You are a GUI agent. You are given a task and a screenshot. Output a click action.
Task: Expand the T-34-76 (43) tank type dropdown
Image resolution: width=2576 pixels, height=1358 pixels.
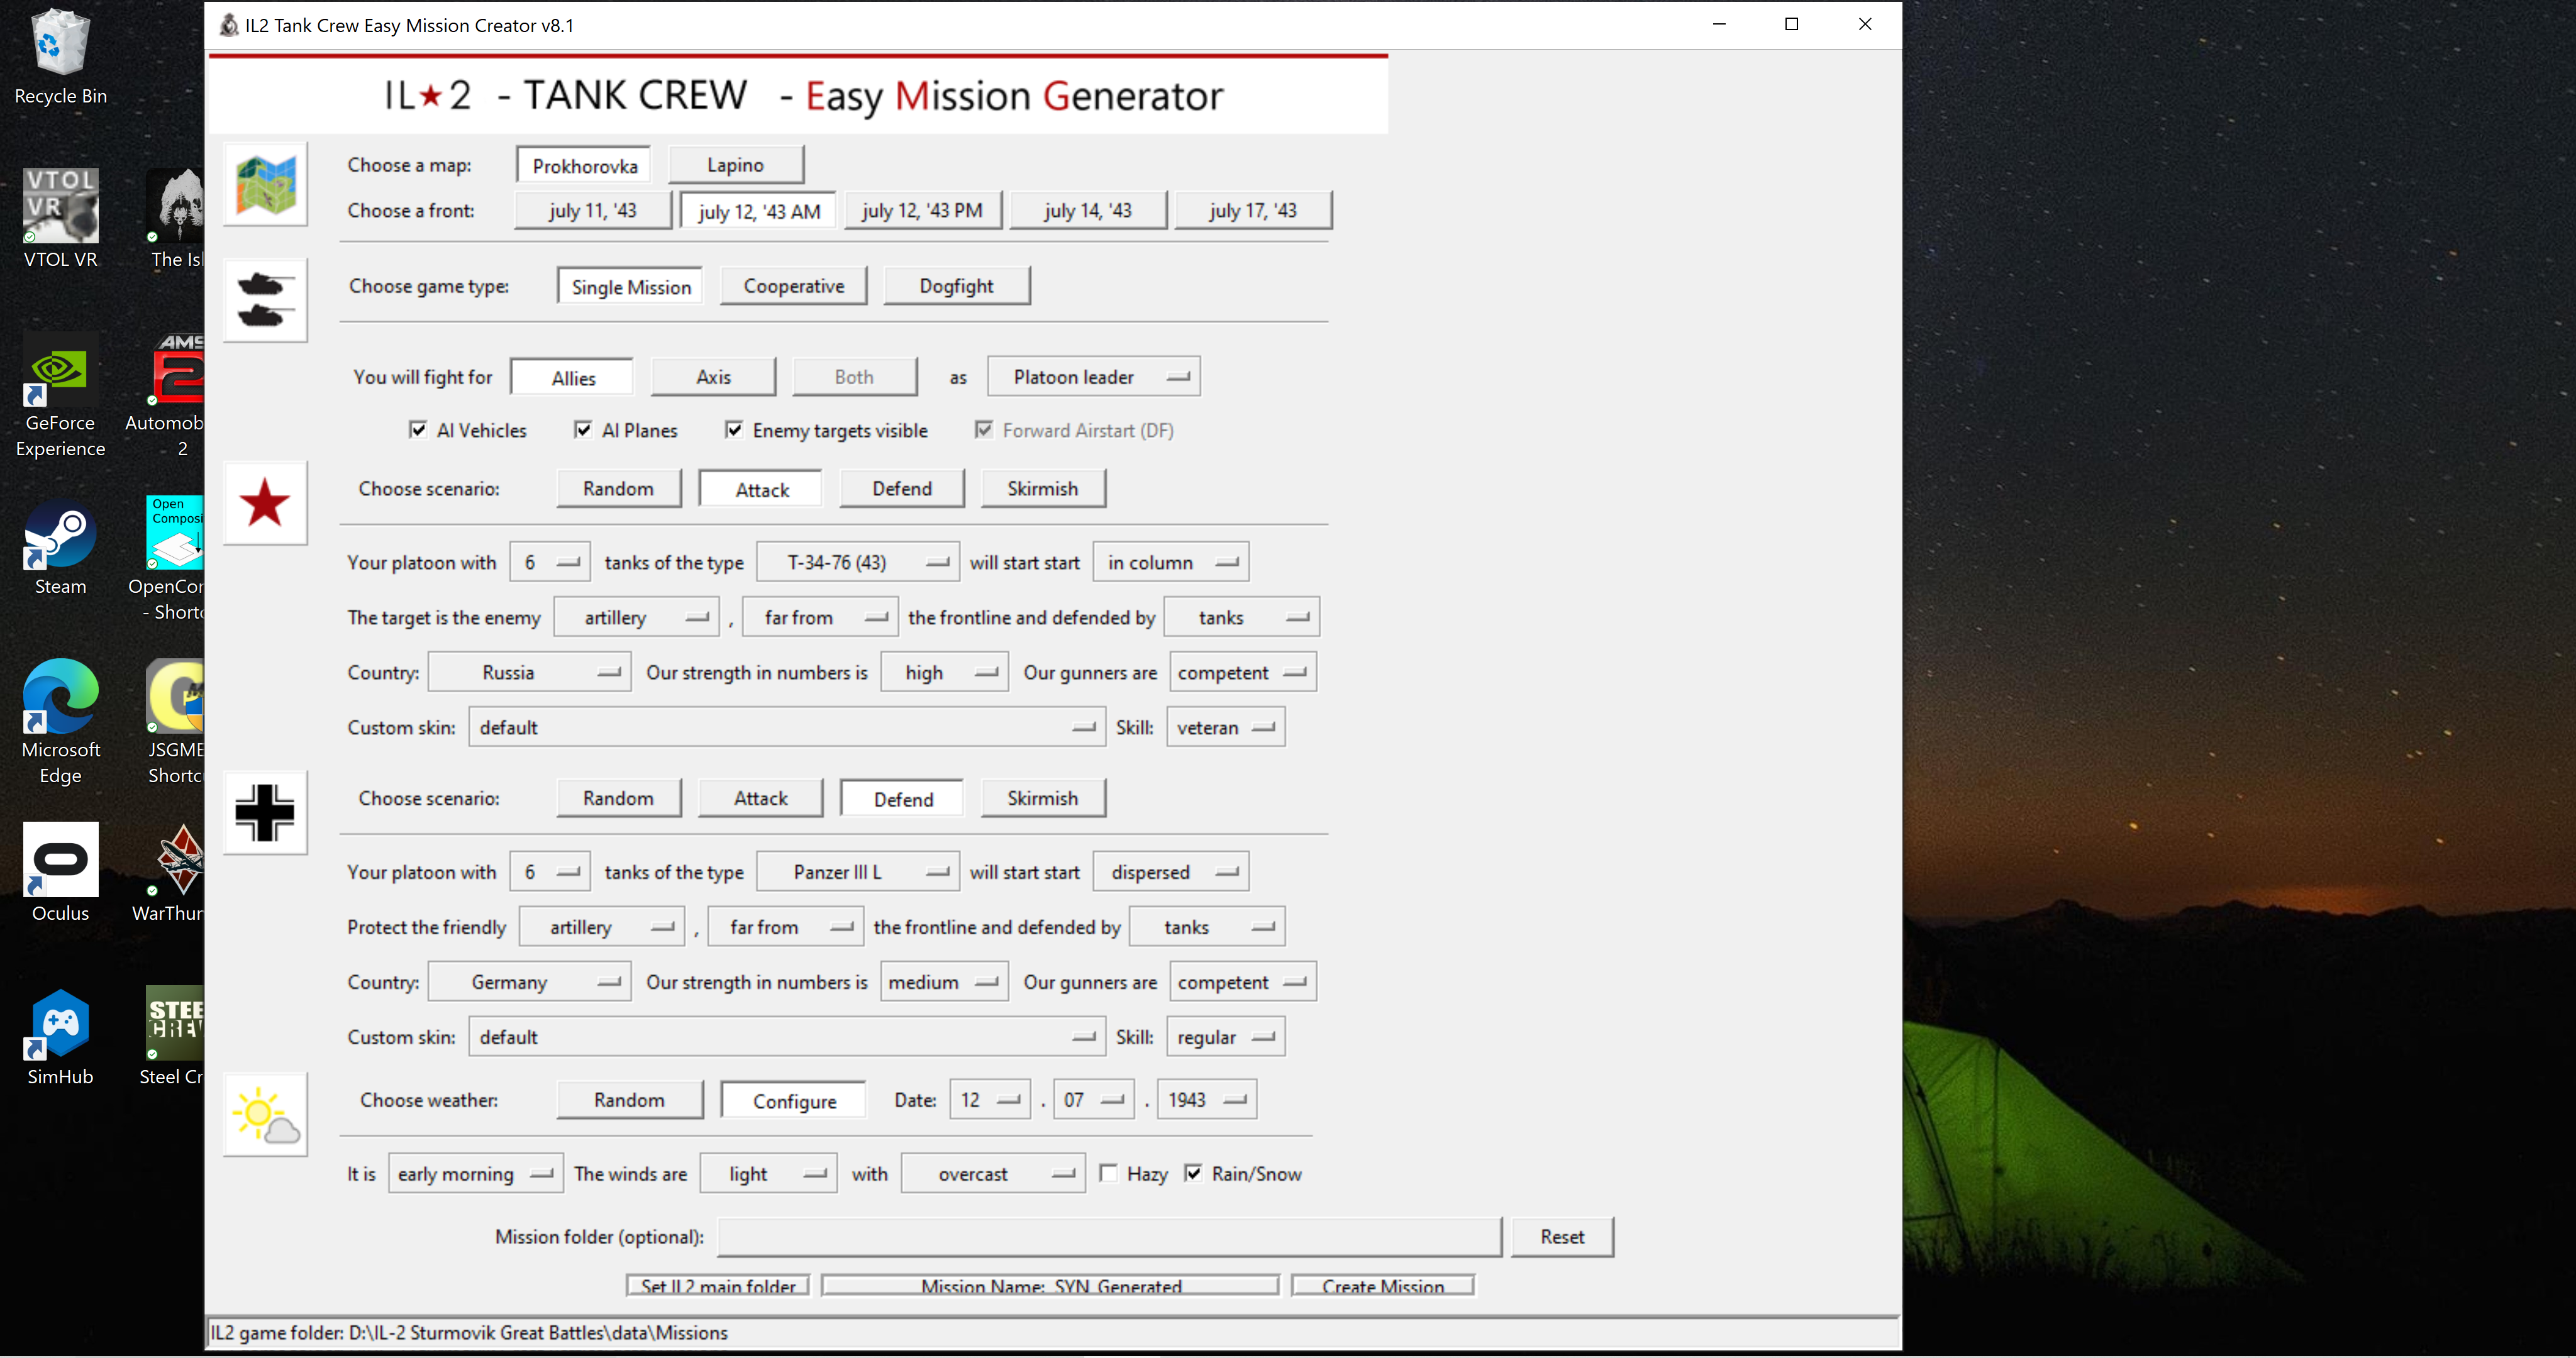click(857, 562)
